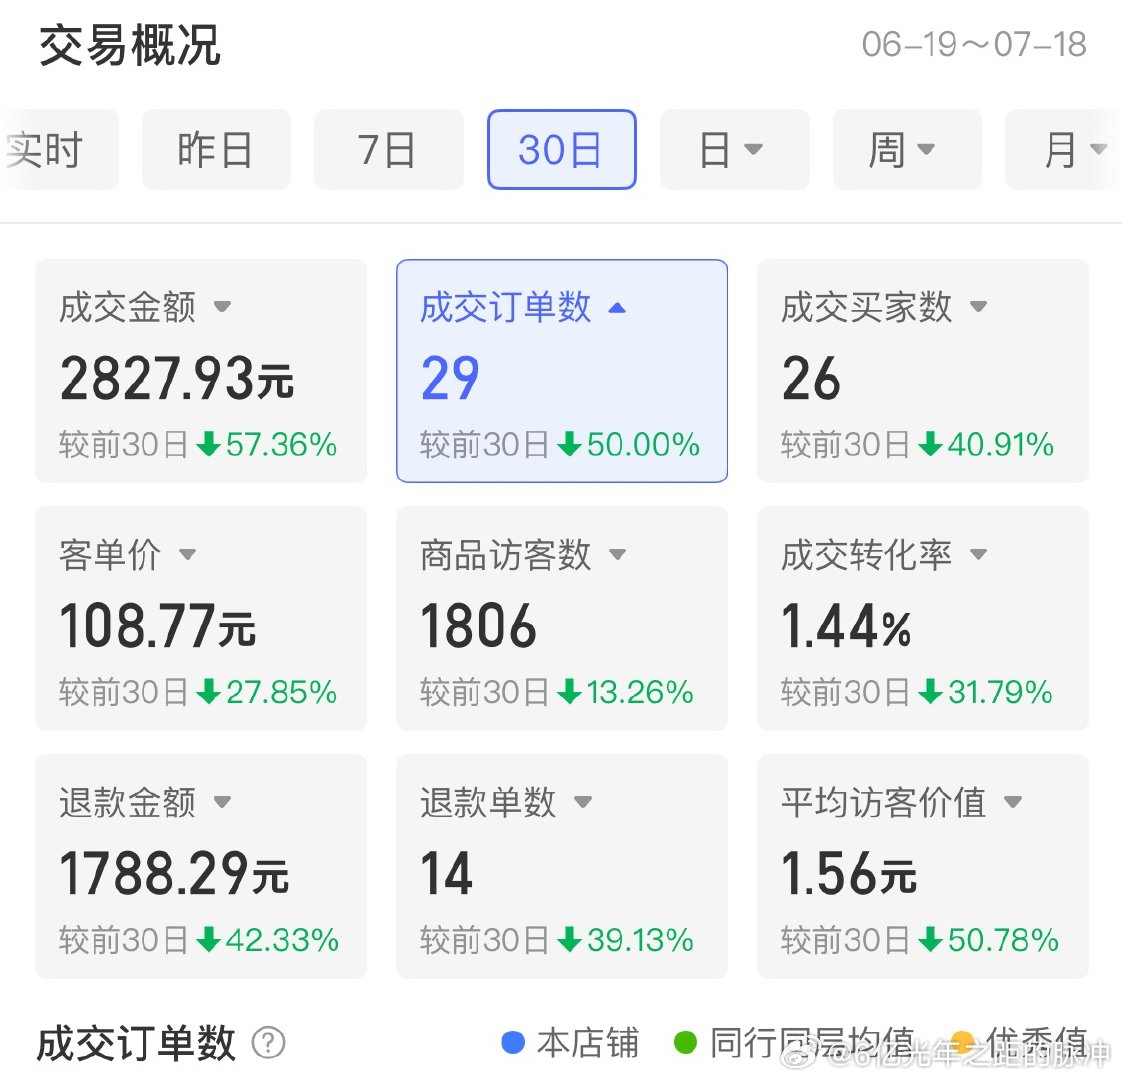
Task: Toggle the 同行同层均值 green legend dot
Action: point(686,1043)
